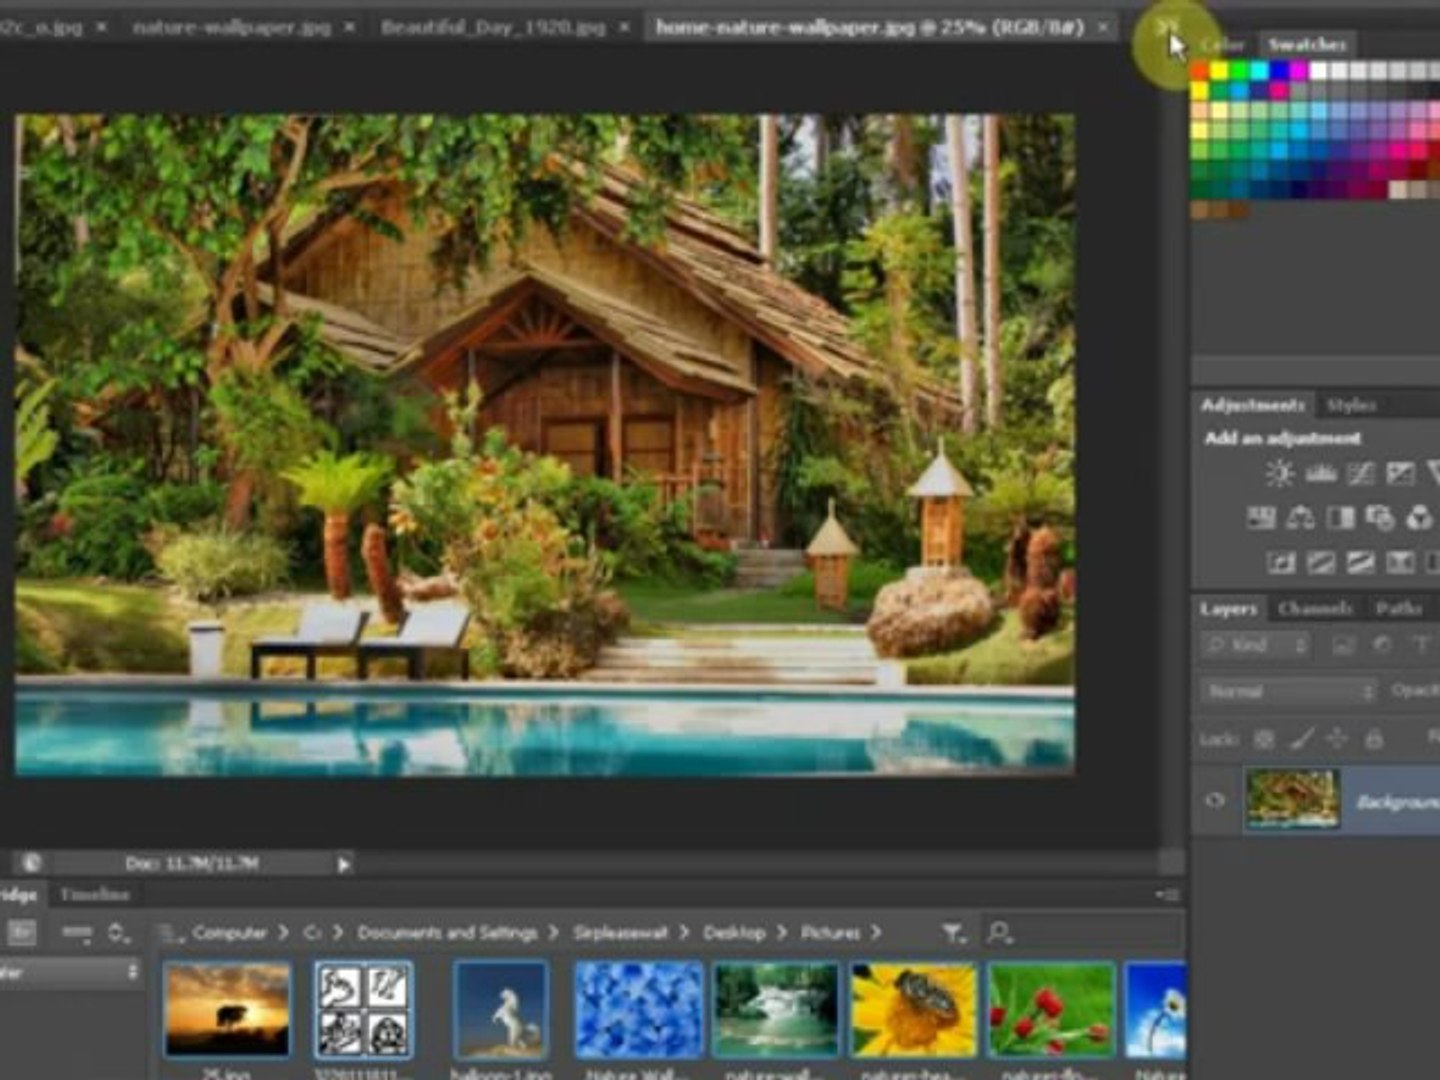The image size is (1440, 1080).
Task: Switch to nature-wallpaper.jpg document tab
Action: (231, 28)
